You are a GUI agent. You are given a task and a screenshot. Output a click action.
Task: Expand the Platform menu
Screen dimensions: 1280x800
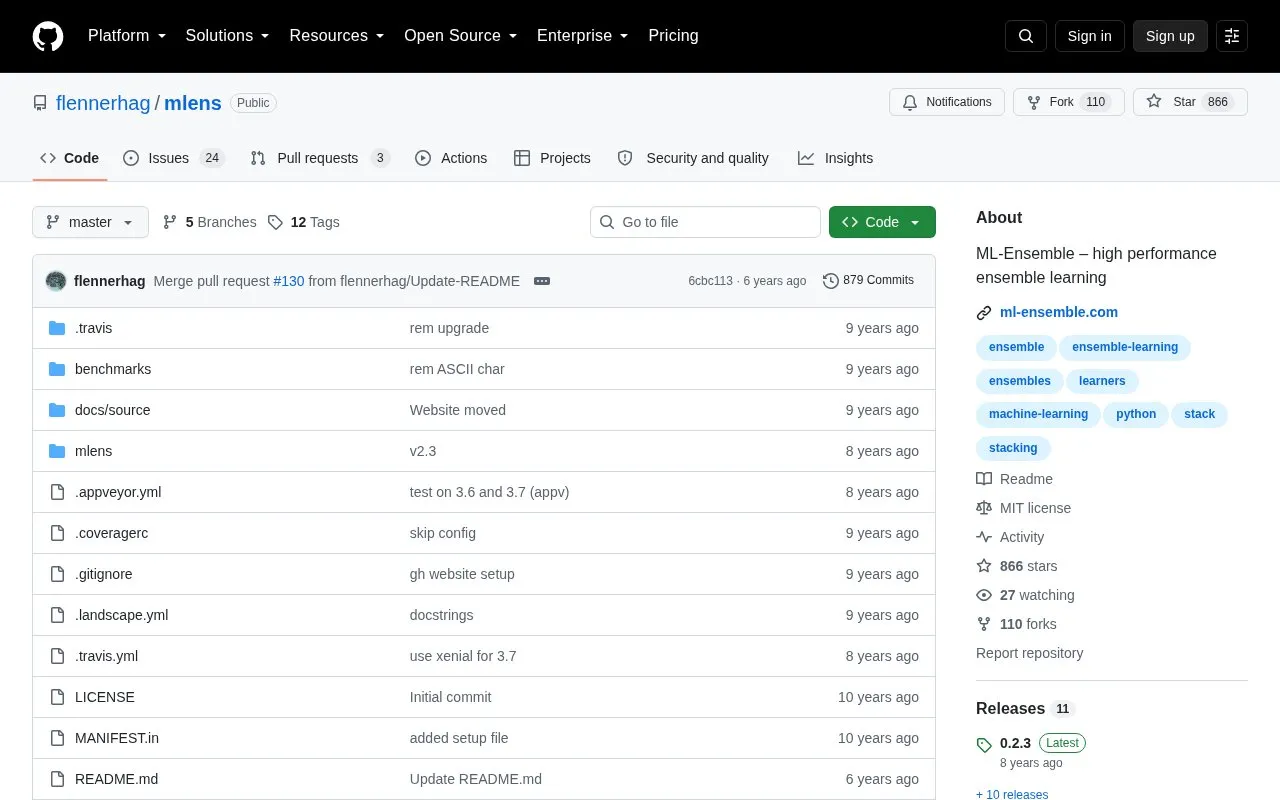(127, 36)
